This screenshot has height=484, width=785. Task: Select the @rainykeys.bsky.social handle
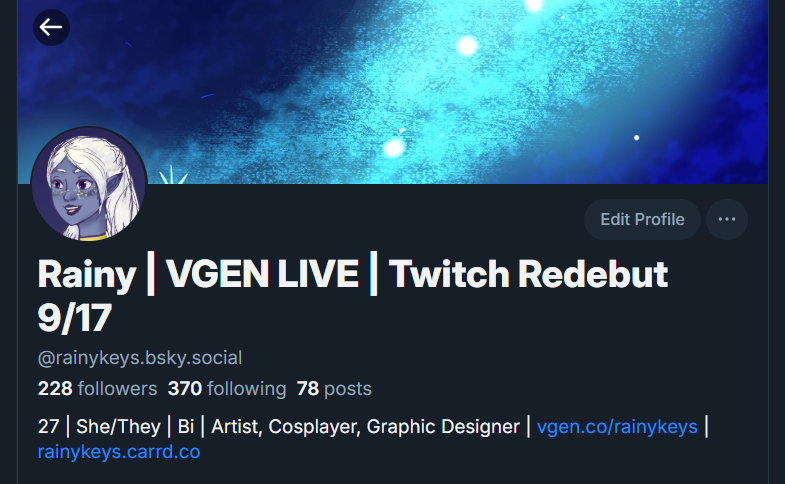pyautogui.click(x=140, y=358)
